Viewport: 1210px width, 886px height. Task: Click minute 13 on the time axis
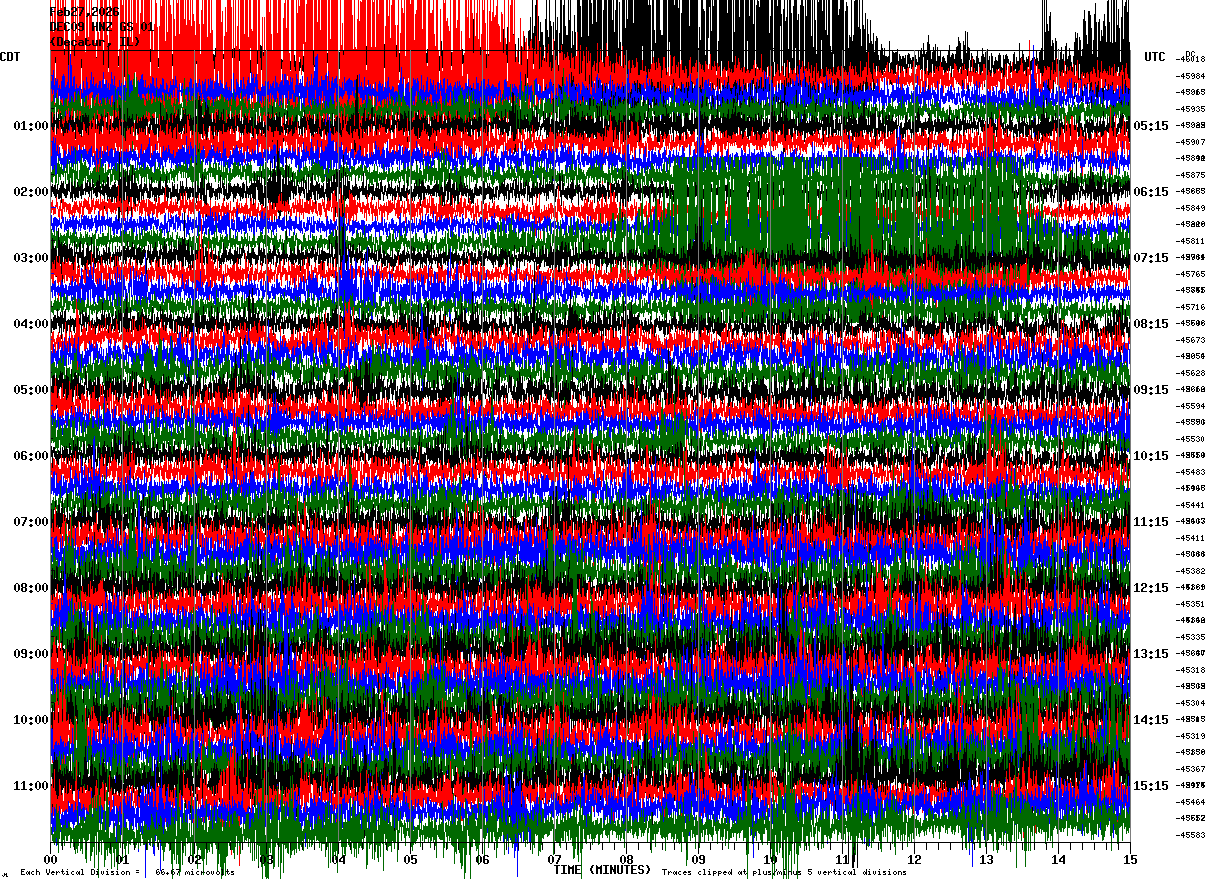(x=987, y=859)
